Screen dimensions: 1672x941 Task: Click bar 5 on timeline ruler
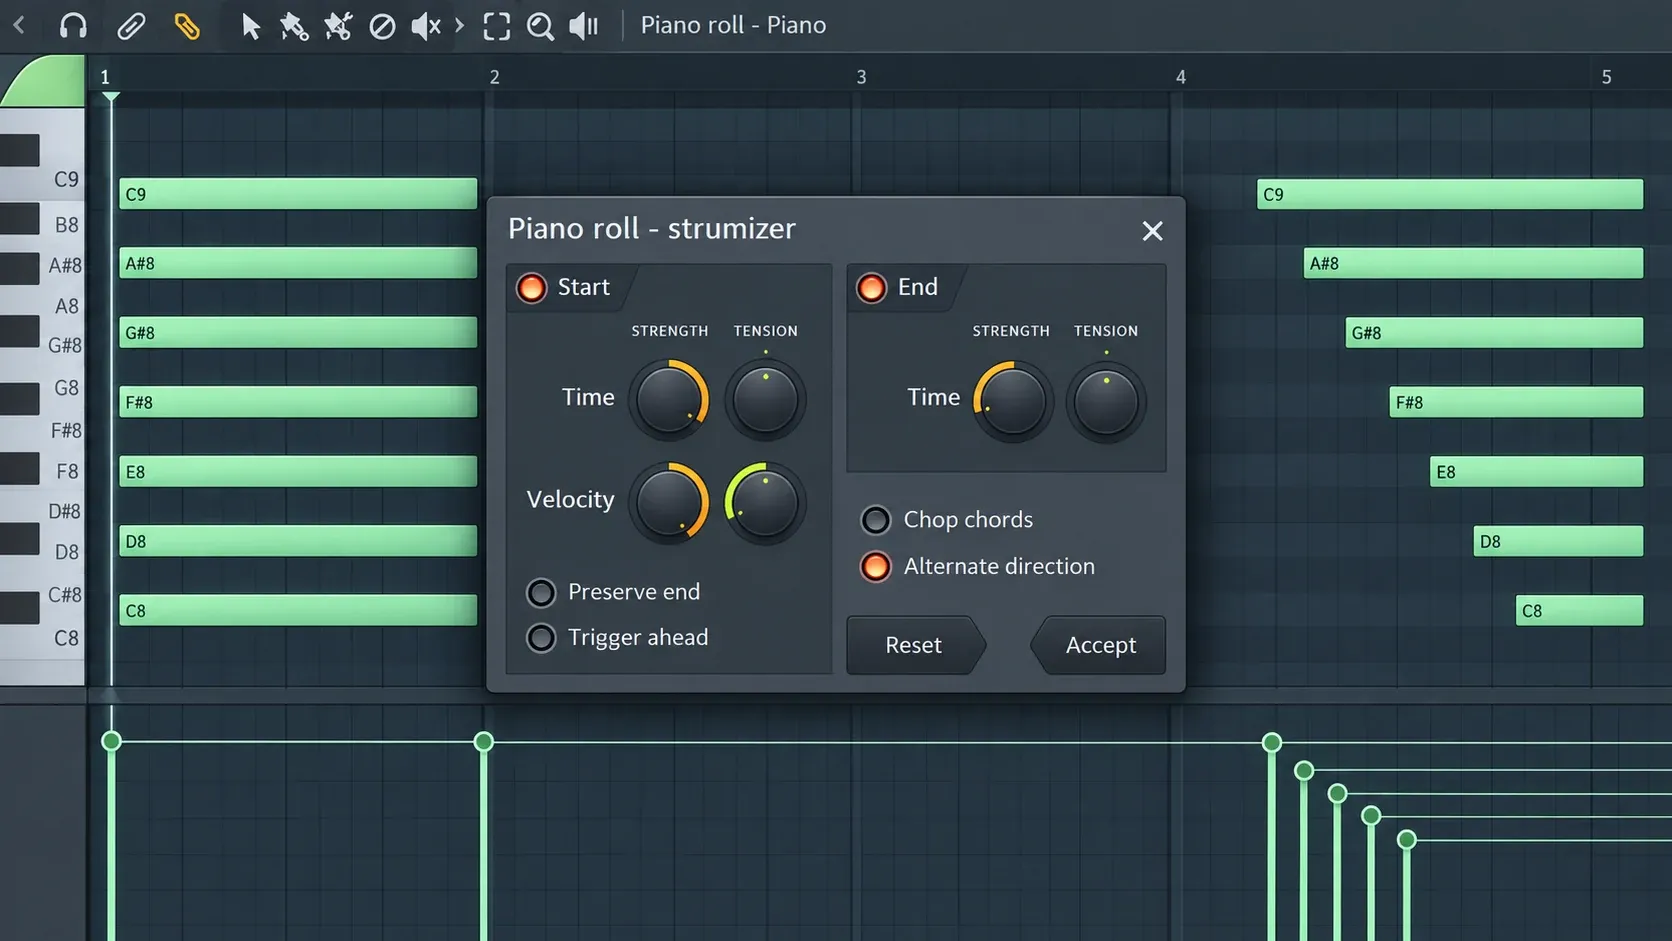[1606, 77]
